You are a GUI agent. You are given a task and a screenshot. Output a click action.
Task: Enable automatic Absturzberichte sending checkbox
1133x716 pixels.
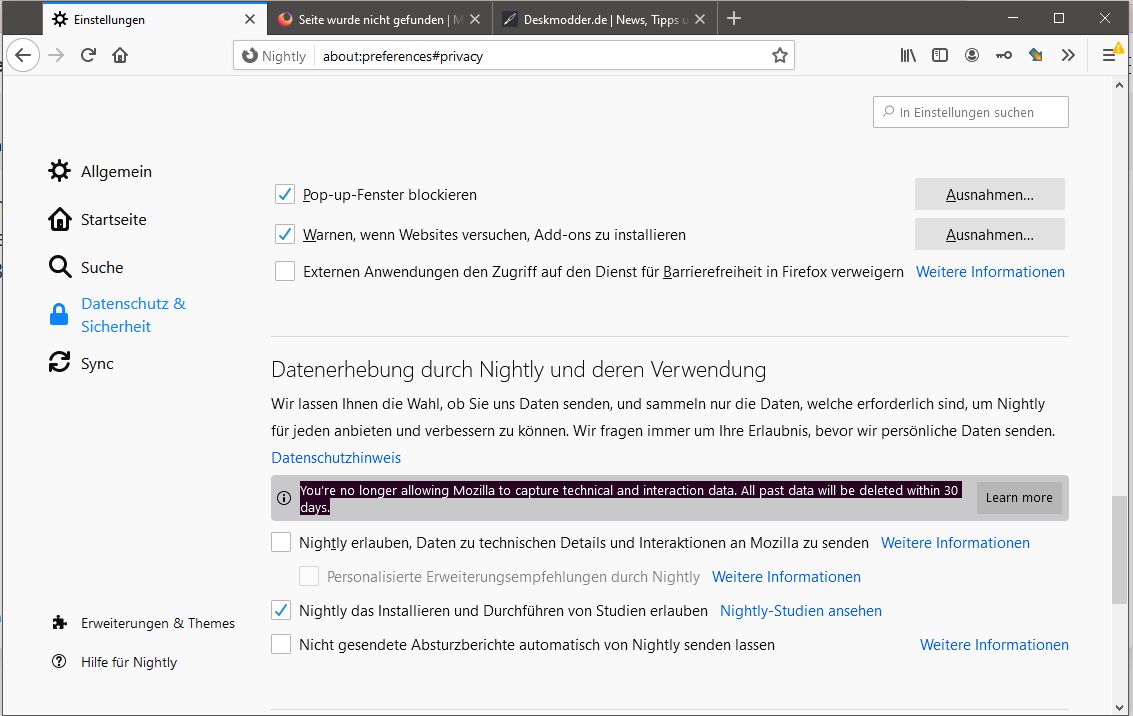(x=281, y=644)
